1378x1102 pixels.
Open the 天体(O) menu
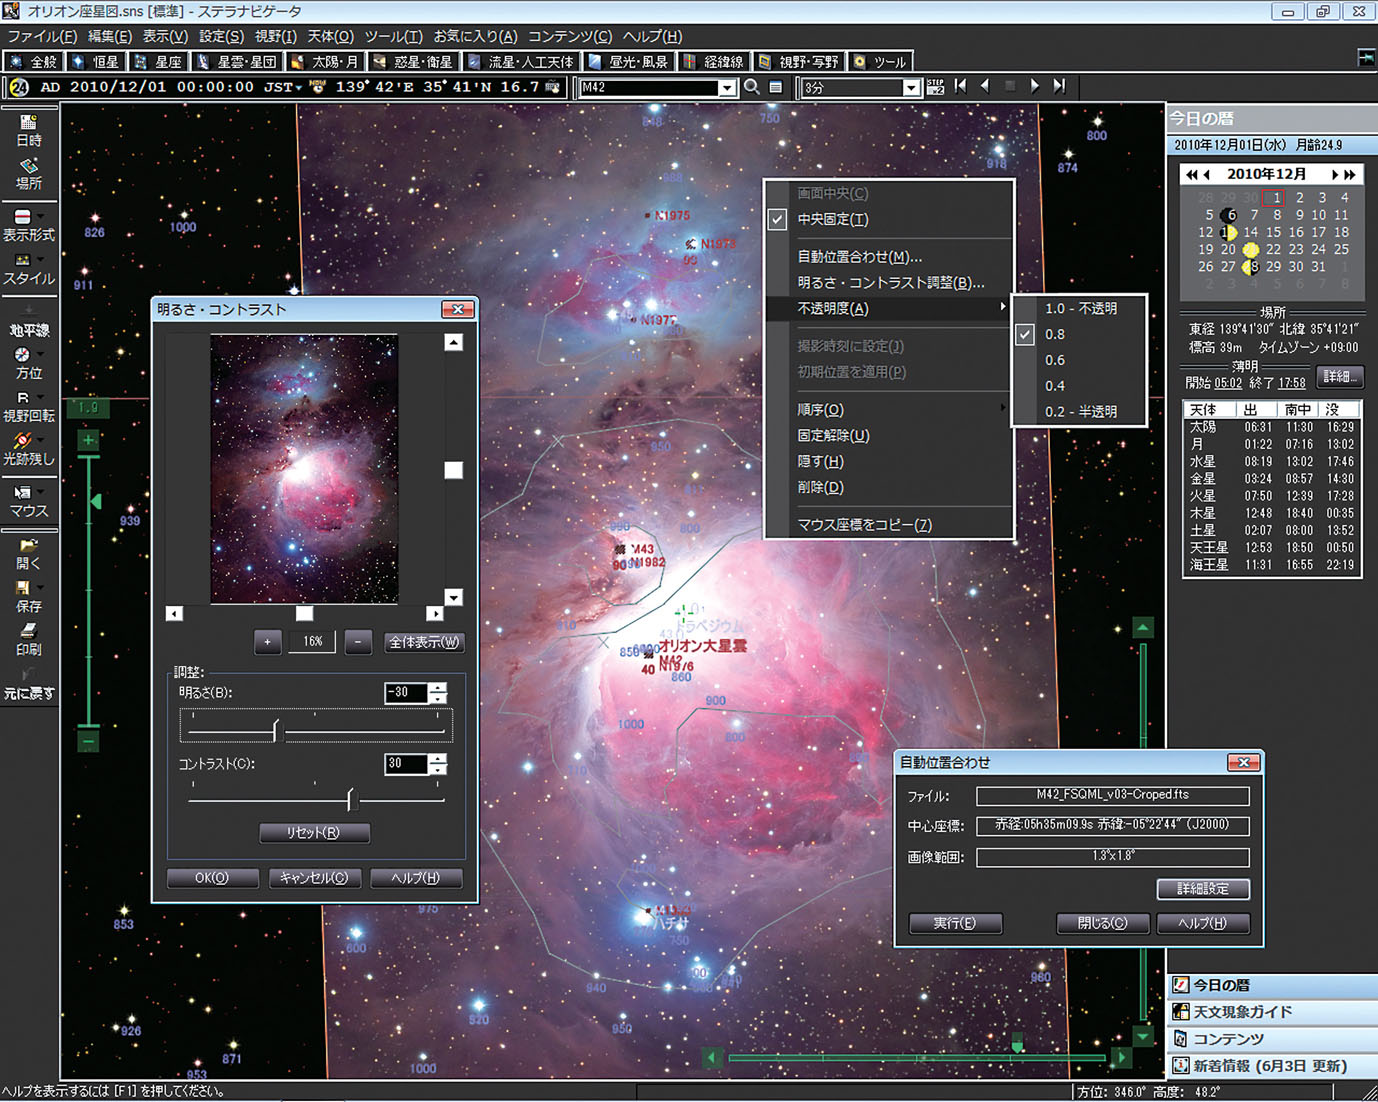click(331, 36)
